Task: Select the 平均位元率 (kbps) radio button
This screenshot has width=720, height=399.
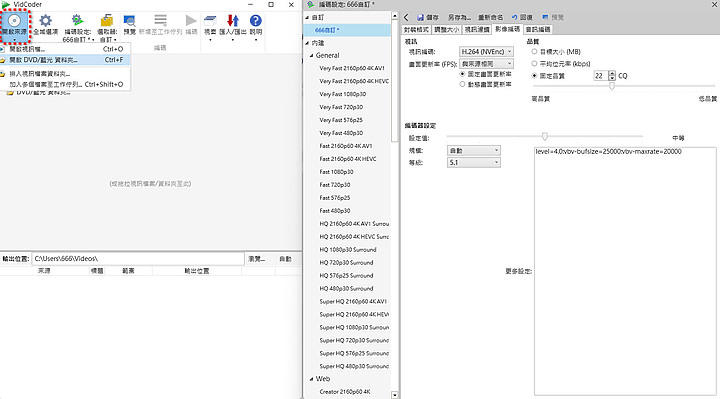Action: [x=534, y=63]
